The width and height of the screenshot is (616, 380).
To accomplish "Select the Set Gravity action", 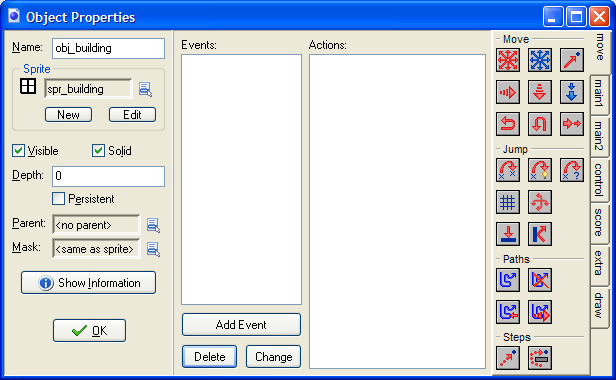I will click(x=572, y=92).
